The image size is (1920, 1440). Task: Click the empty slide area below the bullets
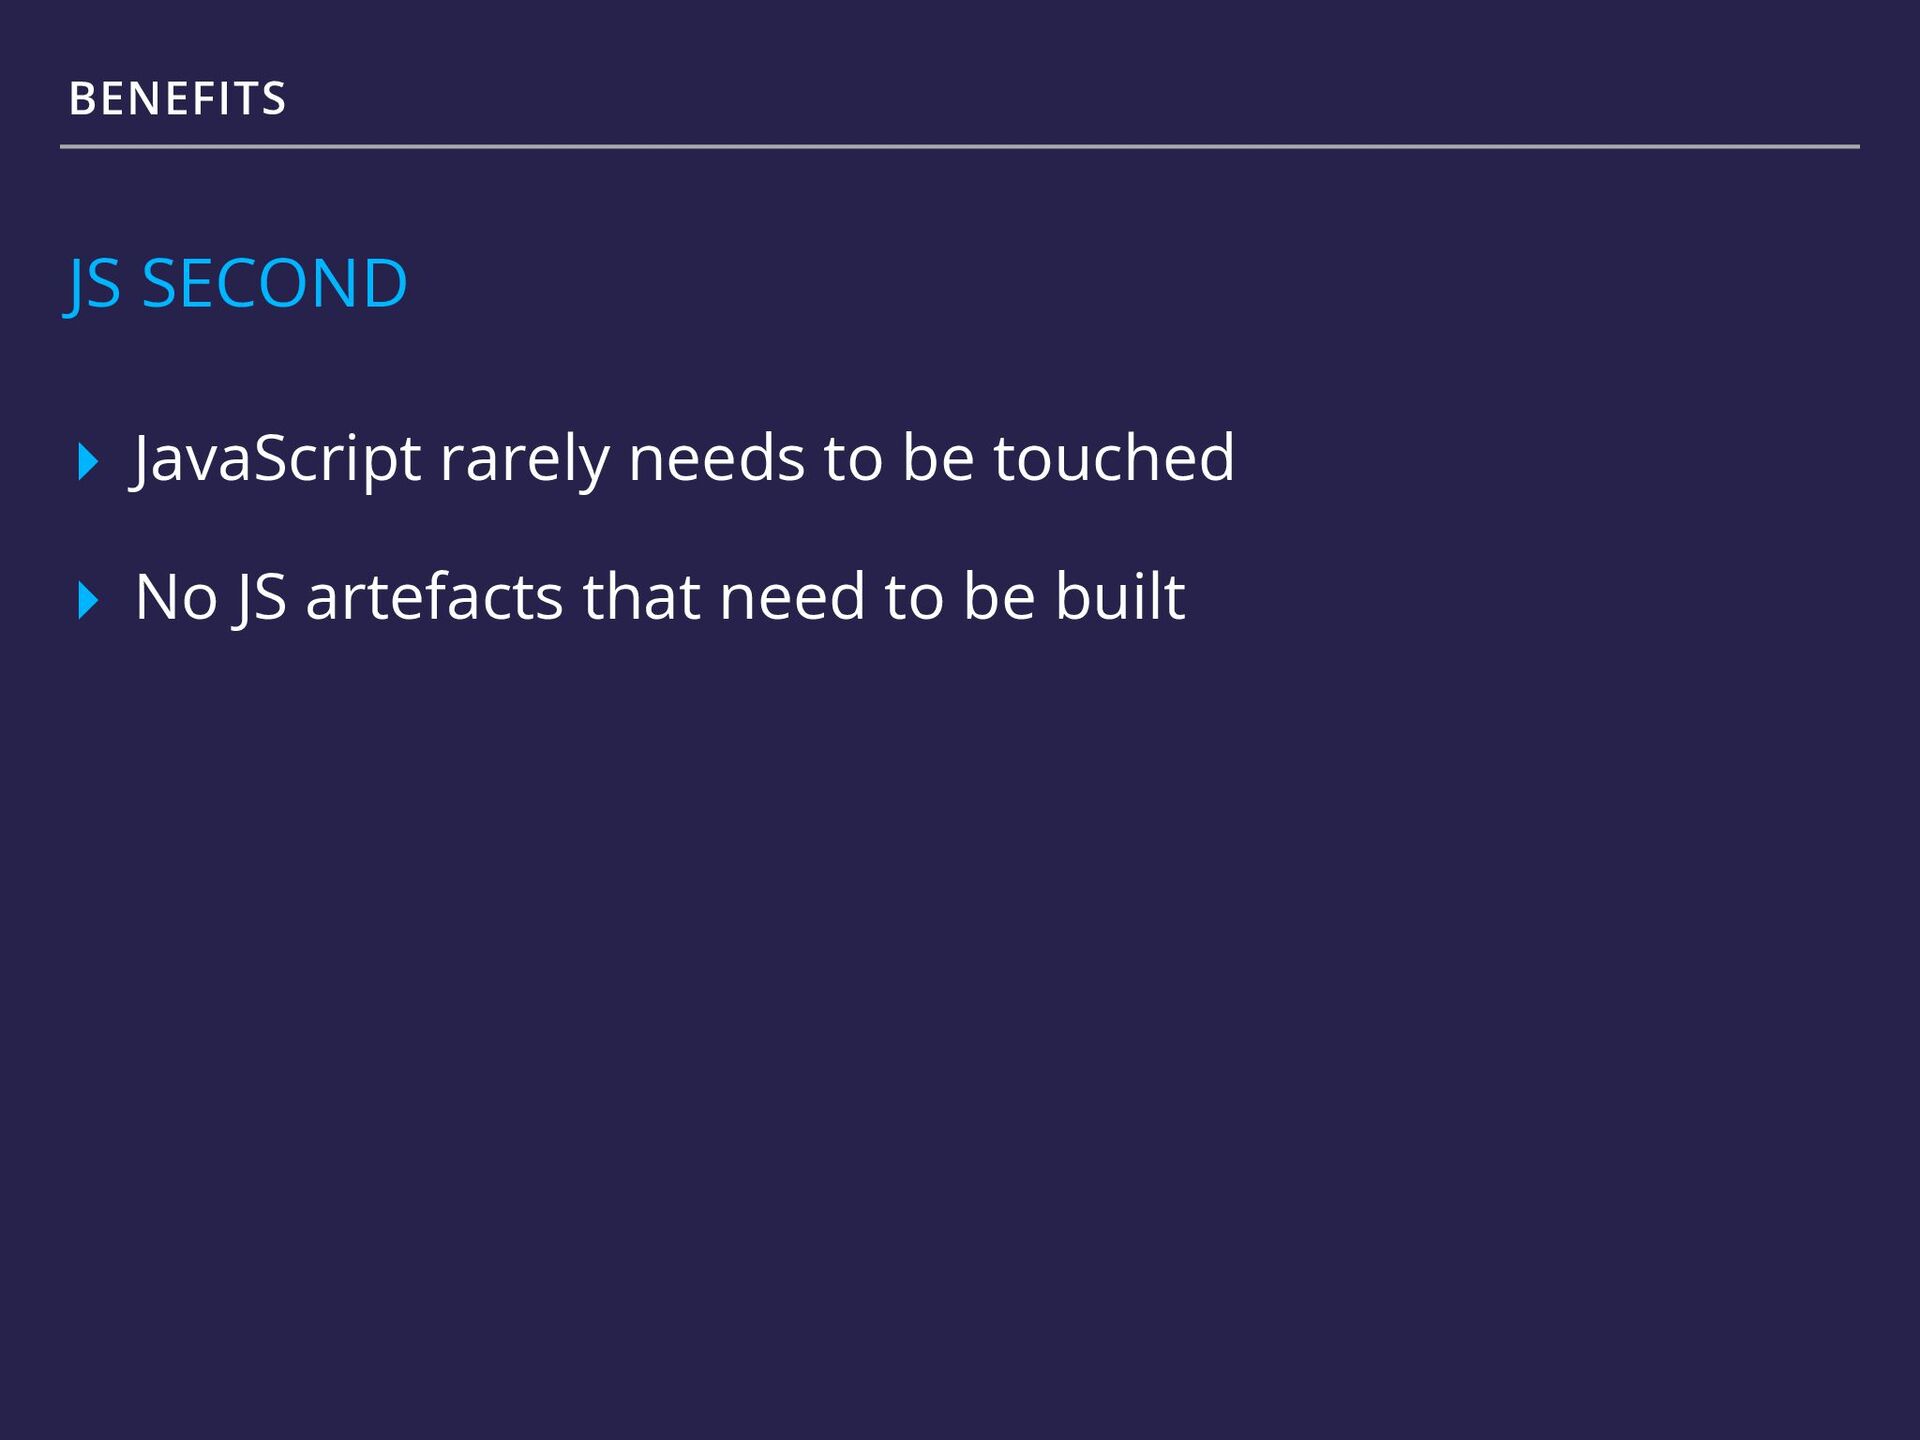pos(960,1000)
